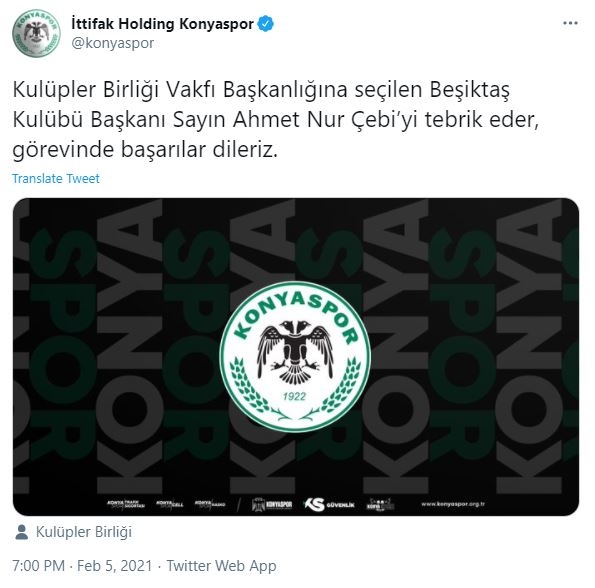
Task: Click the blue verified badge
Action: tap(266, 24)
